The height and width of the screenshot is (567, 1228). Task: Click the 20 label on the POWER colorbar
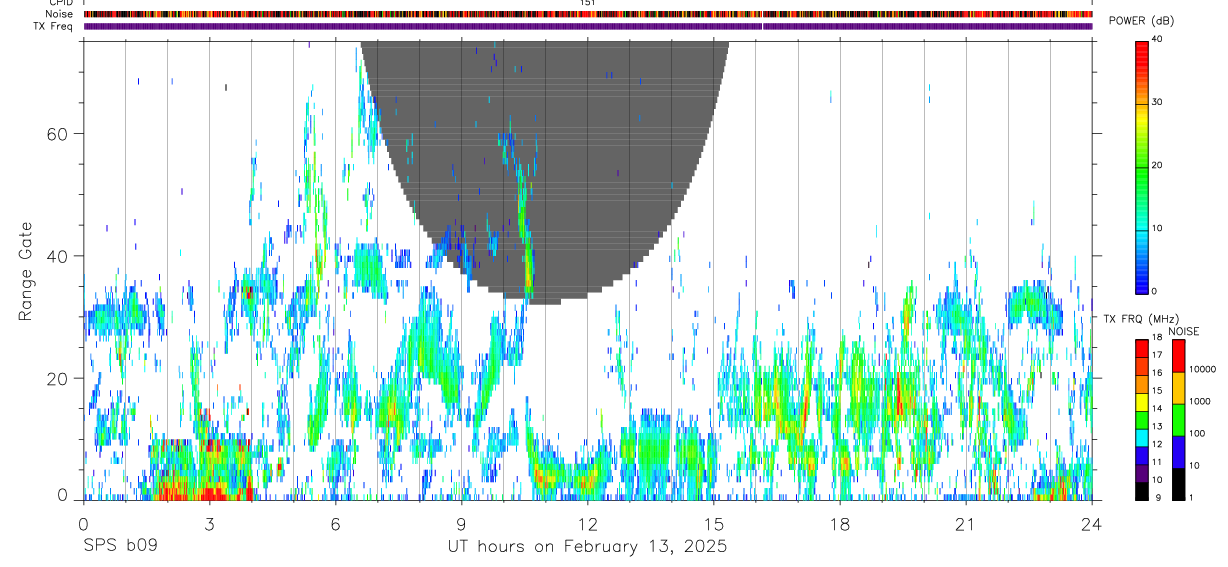(x=1157, y=166)
